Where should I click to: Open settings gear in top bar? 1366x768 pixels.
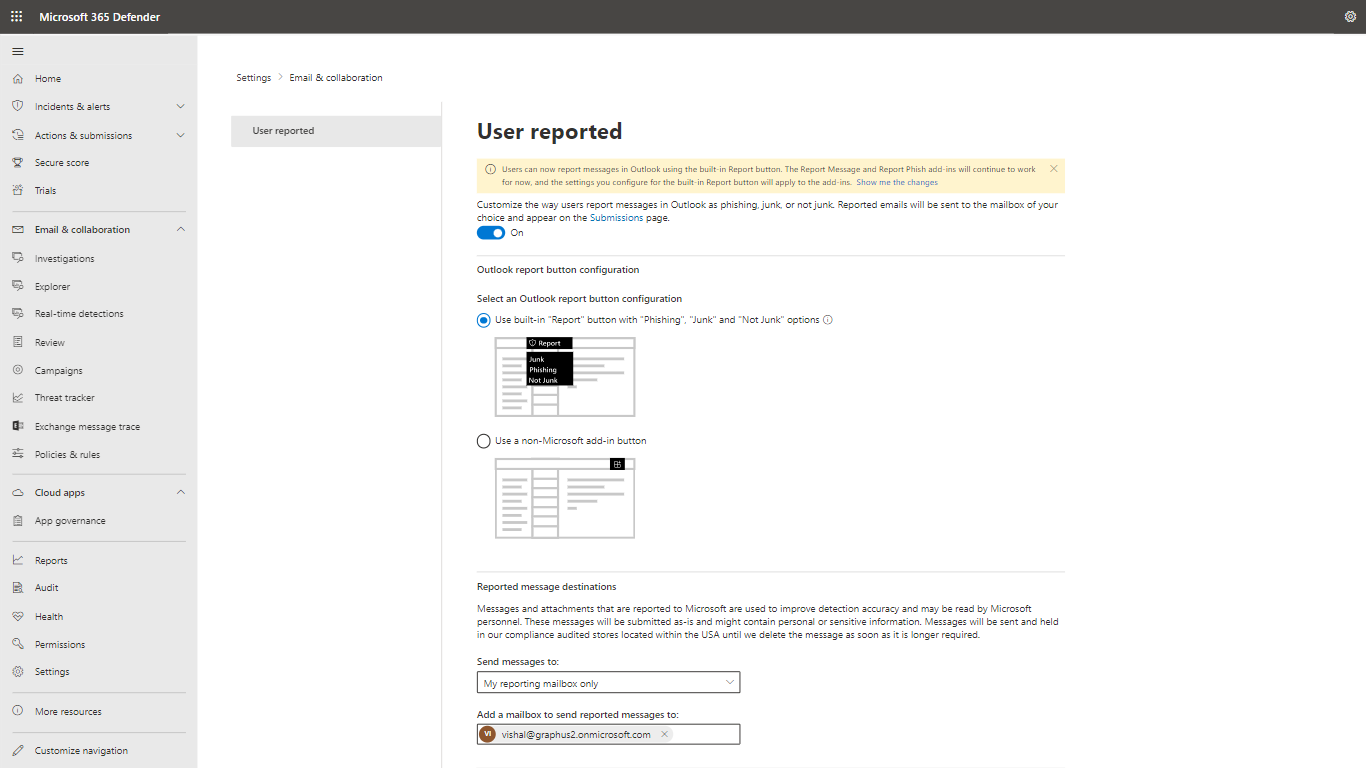point(1351,17)
